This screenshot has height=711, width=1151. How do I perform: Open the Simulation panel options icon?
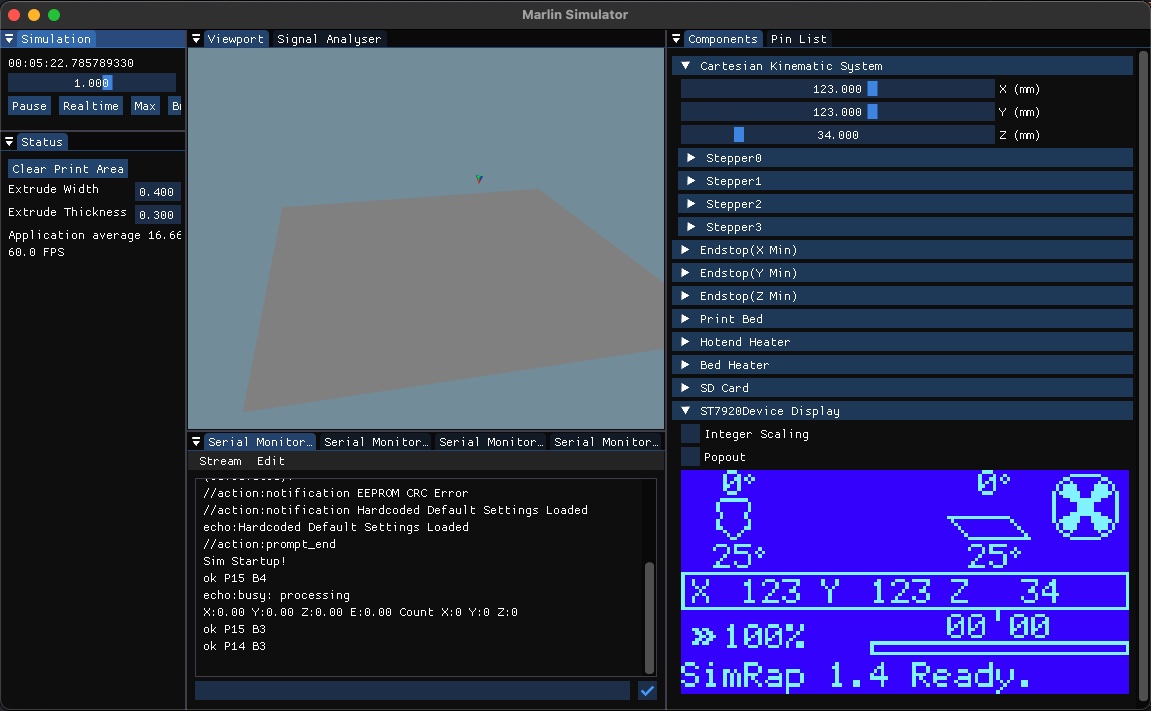[9, 38]
